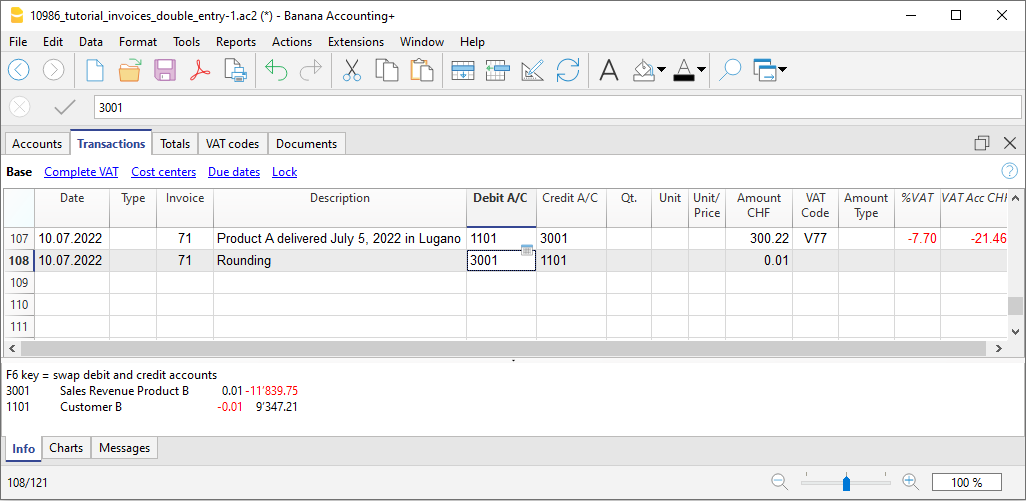Open the Complete VAT view link
This screenshot has height=501, width=1026.
point(81,172)
